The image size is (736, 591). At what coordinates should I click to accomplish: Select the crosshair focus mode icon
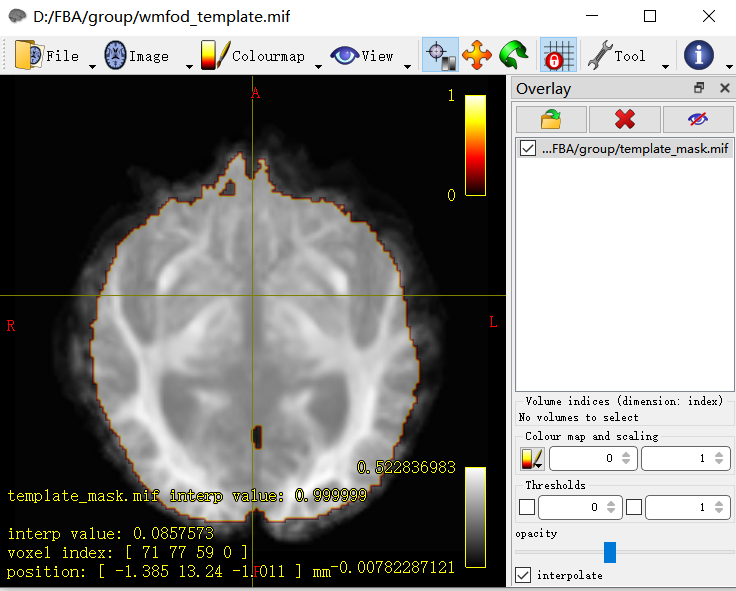(x=440, y=56)
